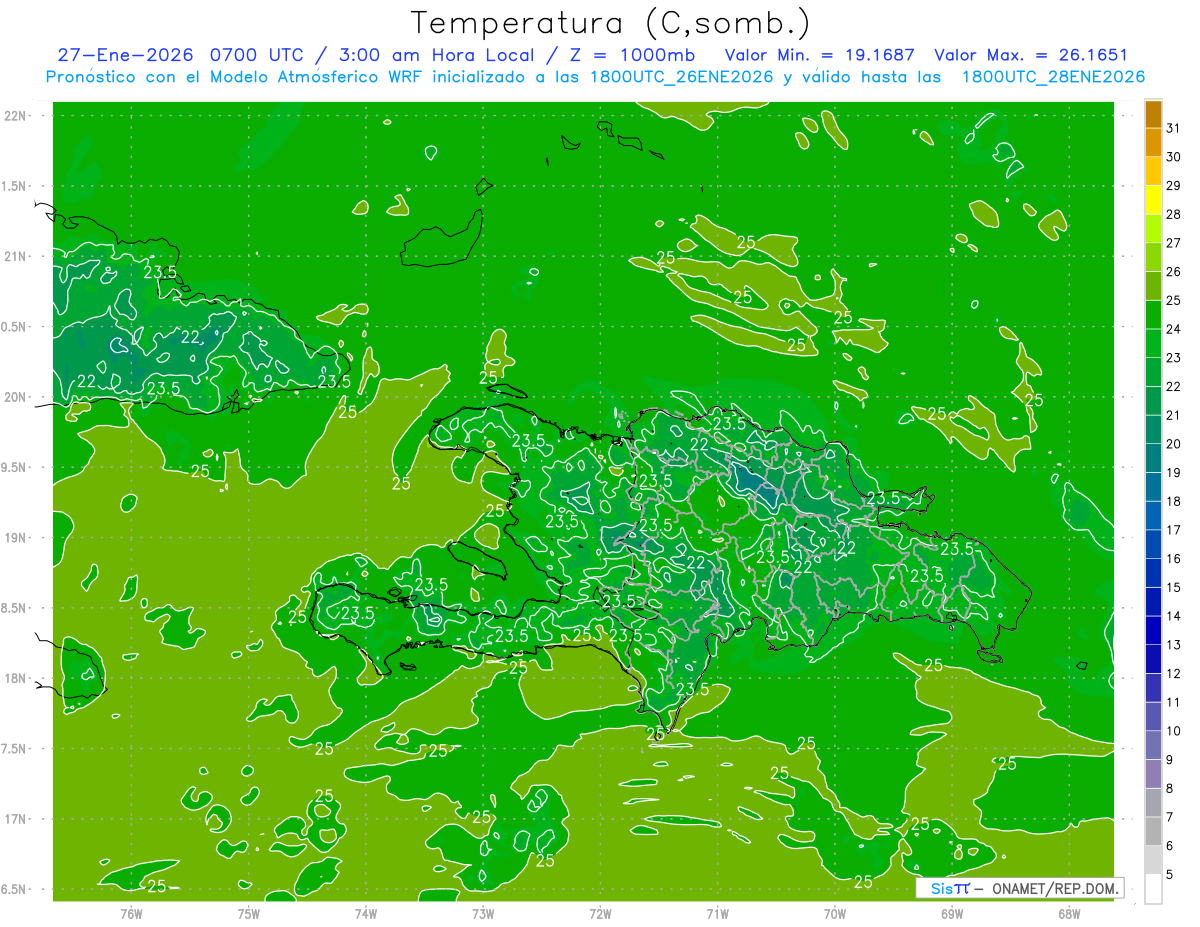Select the 'Valor Min. = 19.1687' readout
Image resolution: width=1200 pixels, height=927 pixels.
point(819,56)
